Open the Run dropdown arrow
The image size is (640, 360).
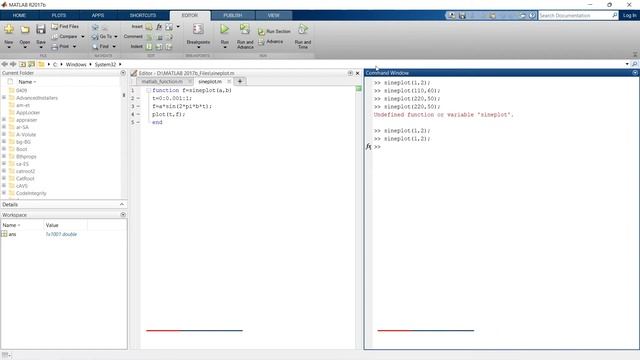click(x=224, y=47)
